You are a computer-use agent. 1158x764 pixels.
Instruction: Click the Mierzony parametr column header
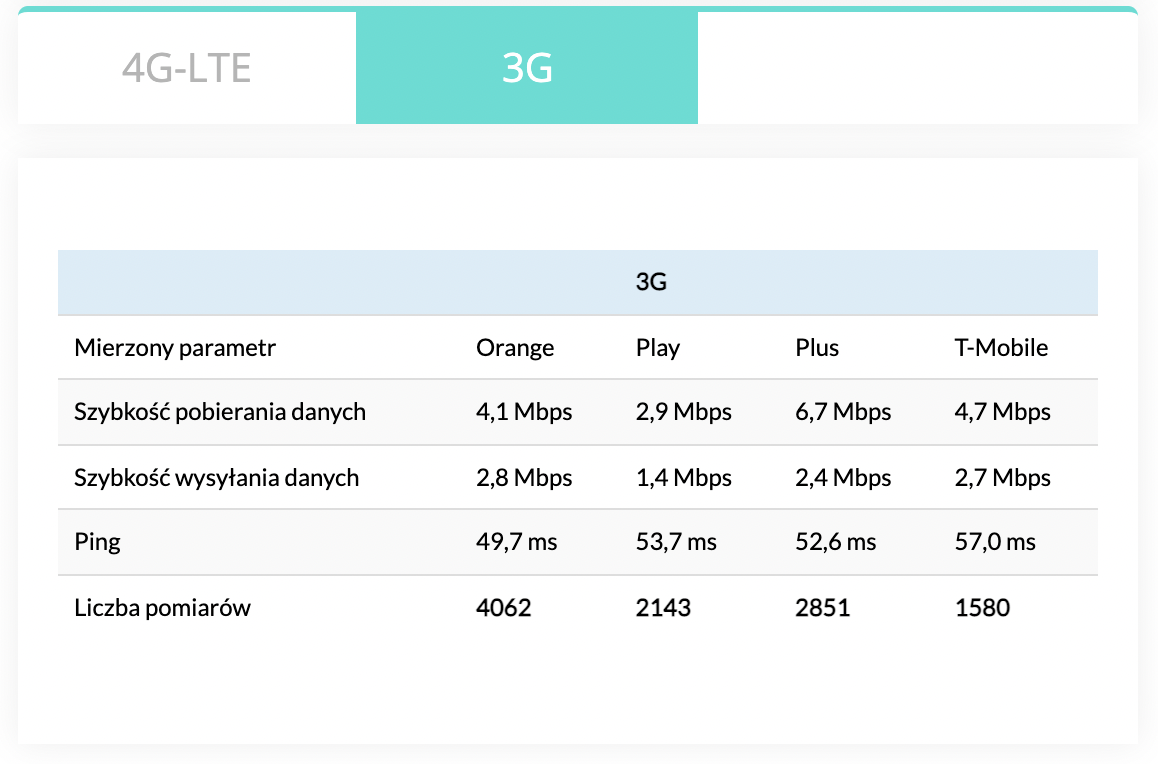click(x=175, y=348)
